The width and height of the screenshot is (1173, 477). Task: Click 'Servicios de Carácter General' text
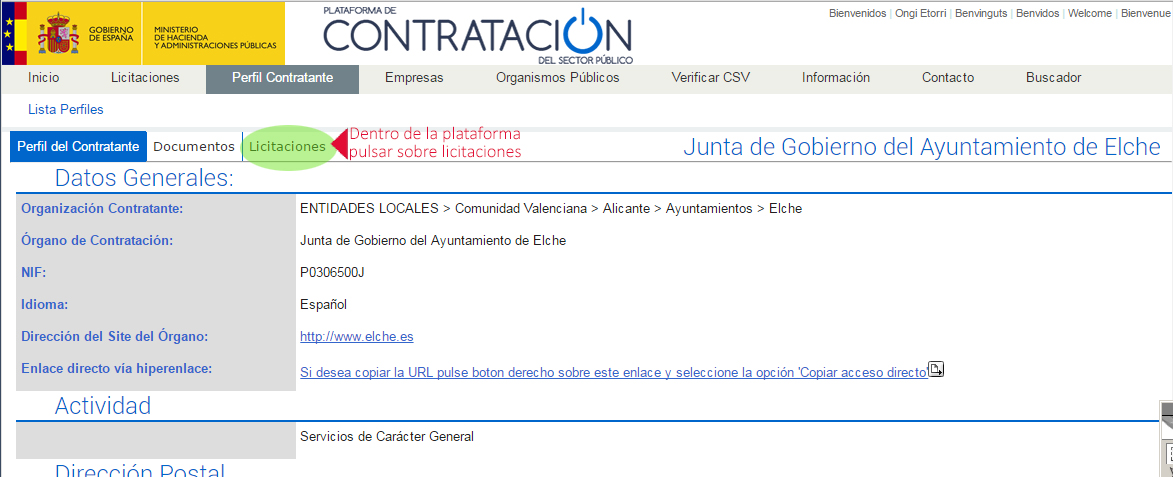(x=387, y=437)
